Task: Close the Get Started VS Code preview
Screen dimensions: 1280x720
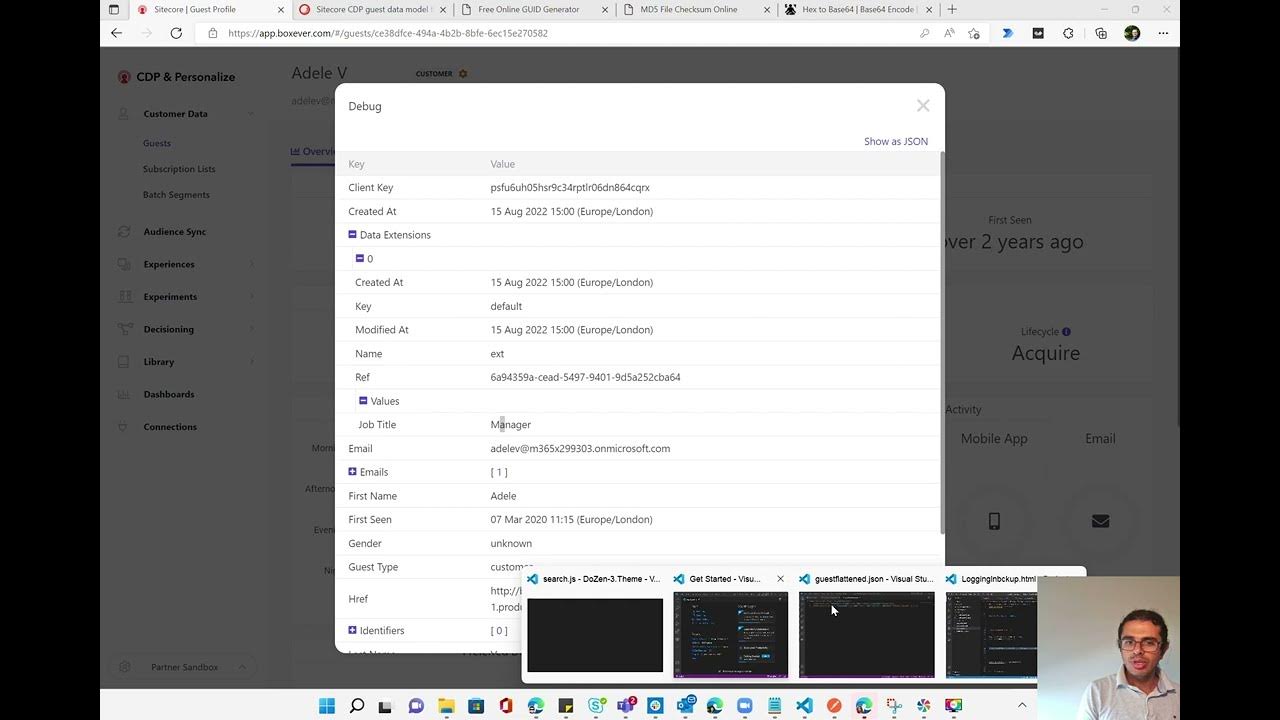Action: (x=780, y=579)
